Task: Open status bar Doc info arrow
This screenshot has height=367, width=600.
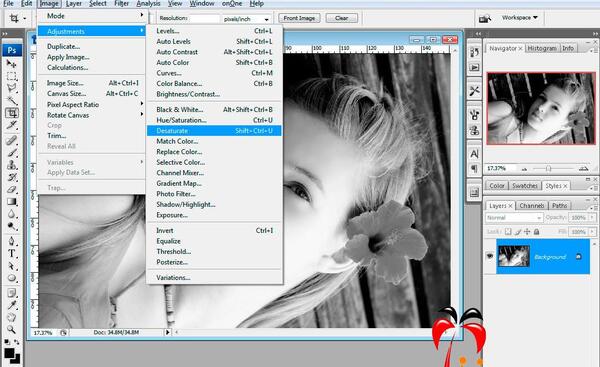Action: [167, 332]
